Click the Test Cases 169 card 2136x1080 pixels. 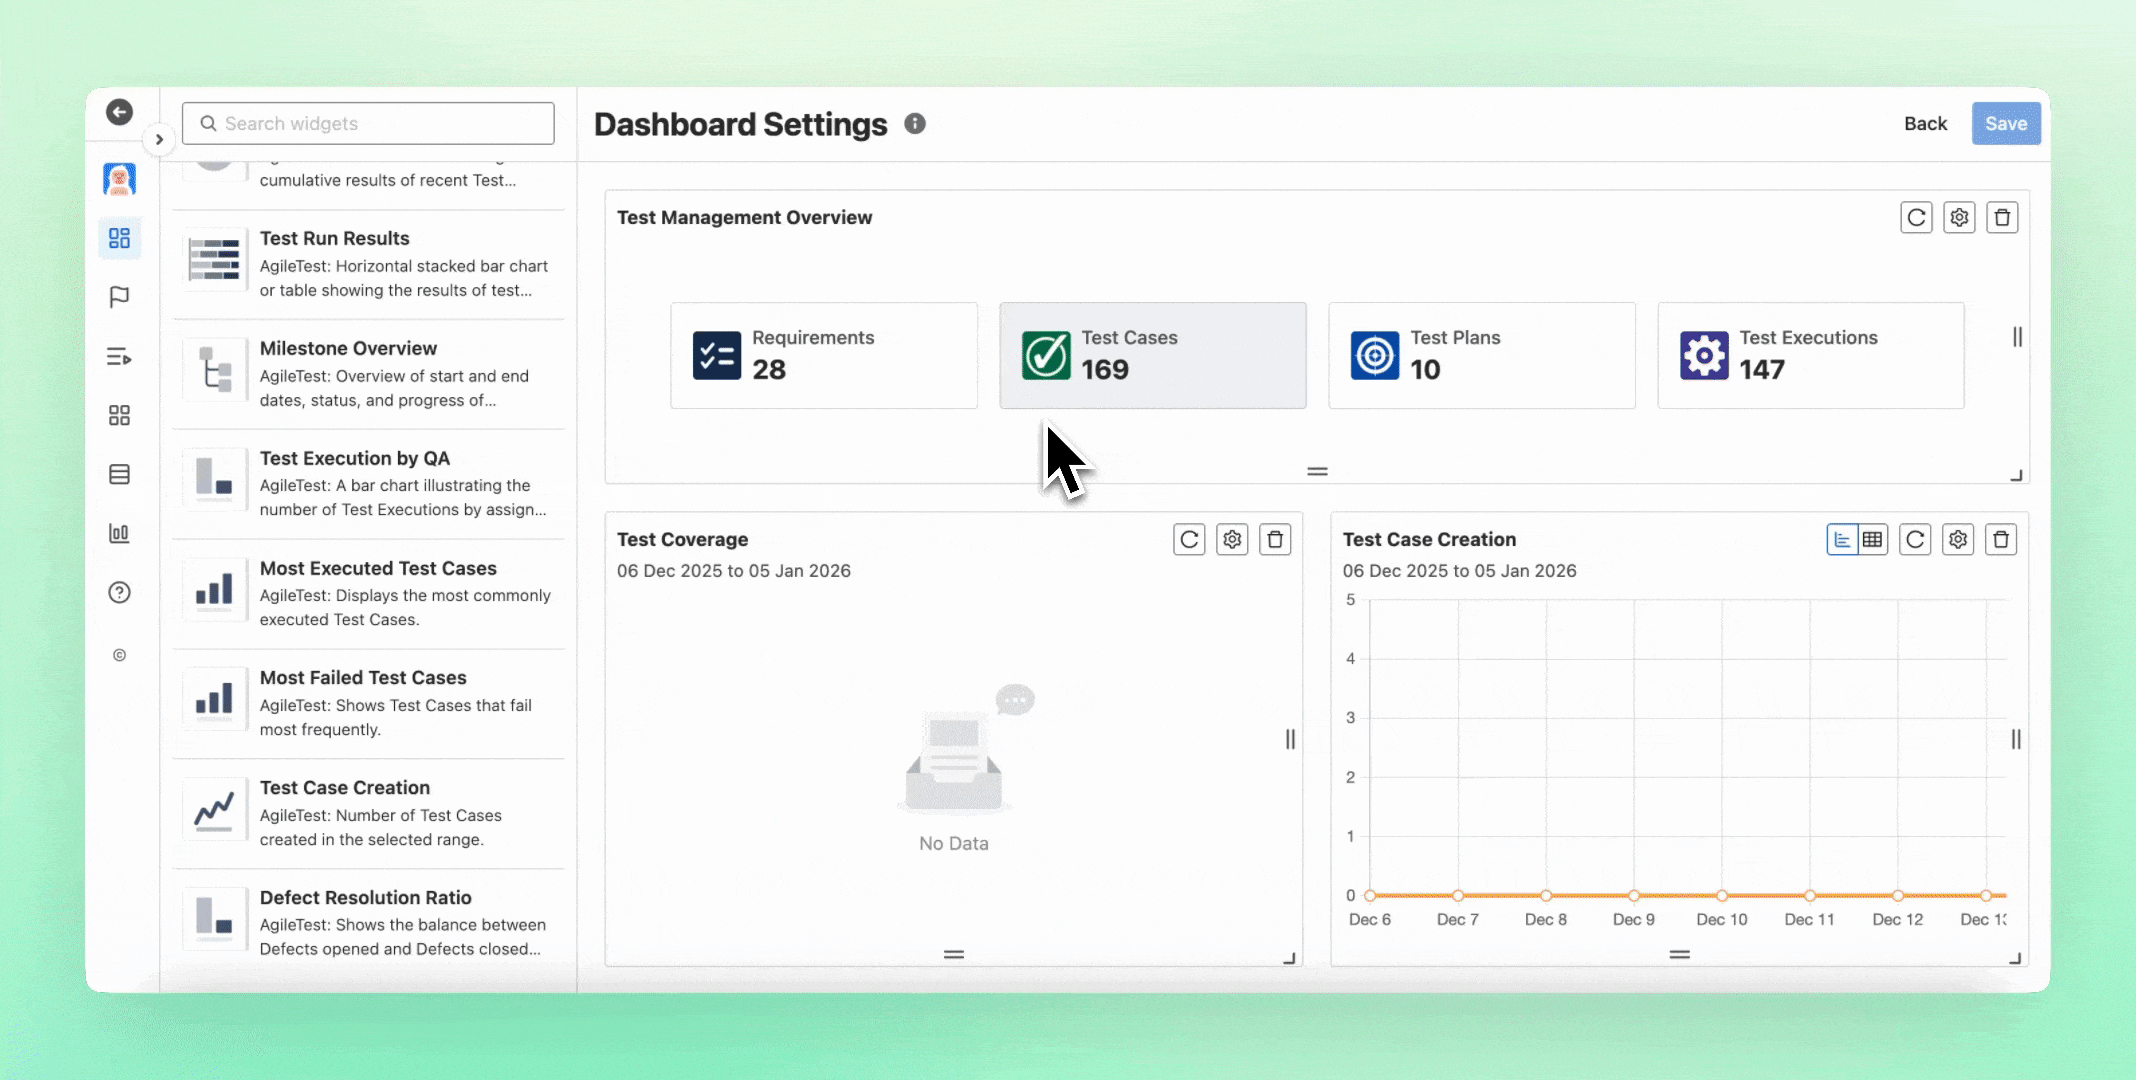coord(1152,355)
